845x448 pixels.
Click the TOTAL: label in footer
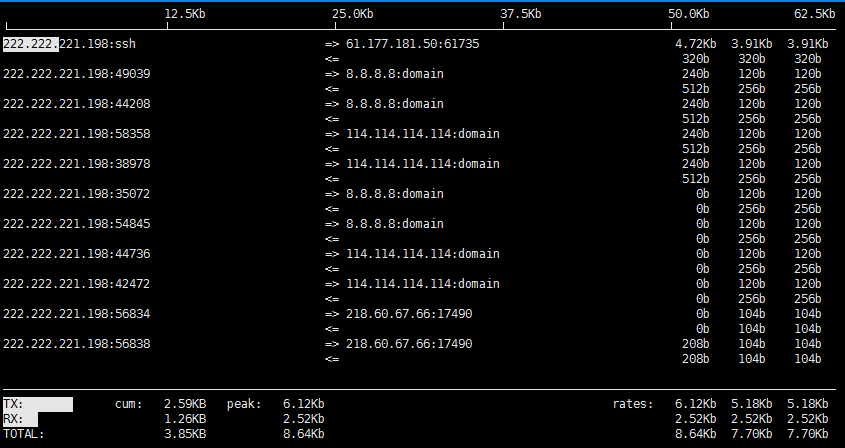pyautogui.click(x=24, y=434)
